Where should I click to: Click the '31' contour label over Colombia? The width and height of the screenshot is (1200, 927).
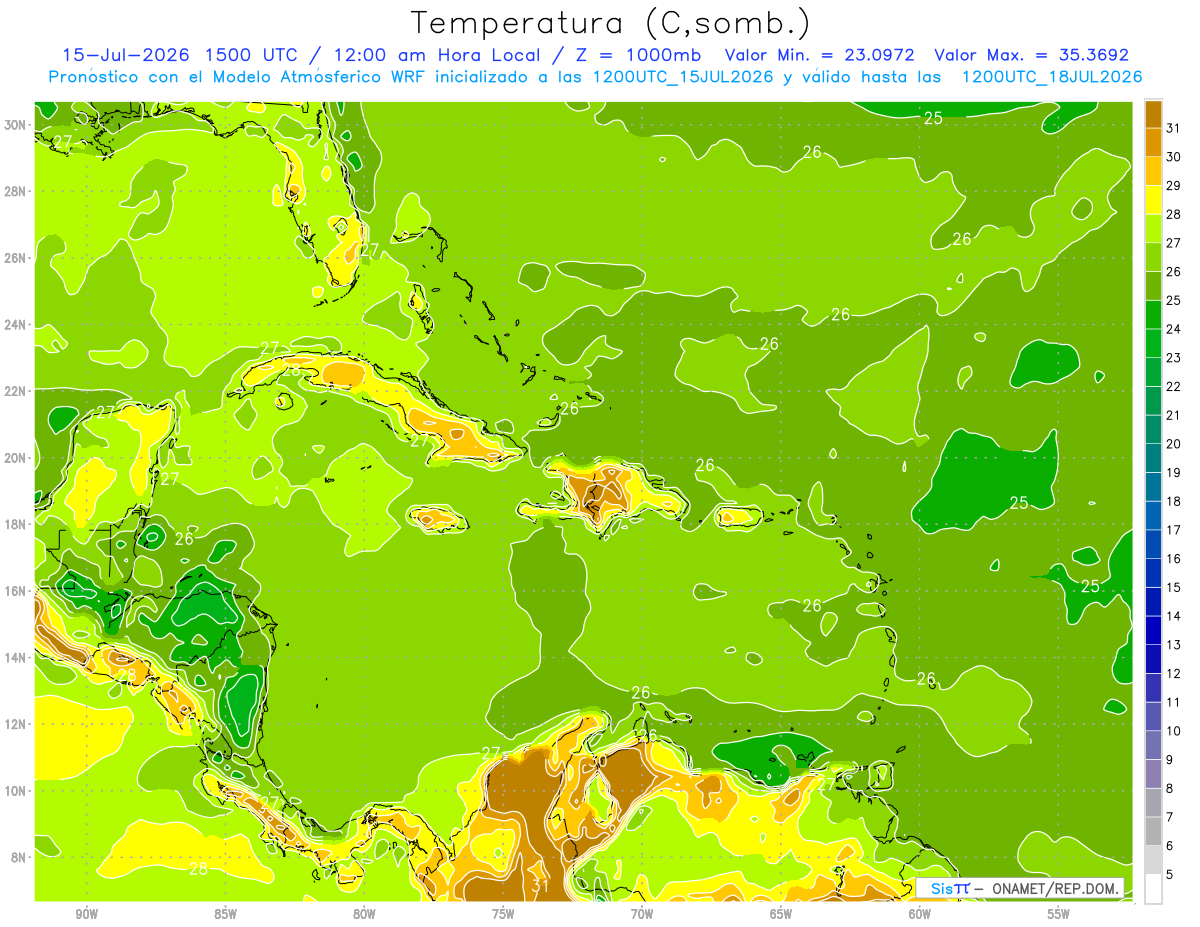(x=541, y=884)
